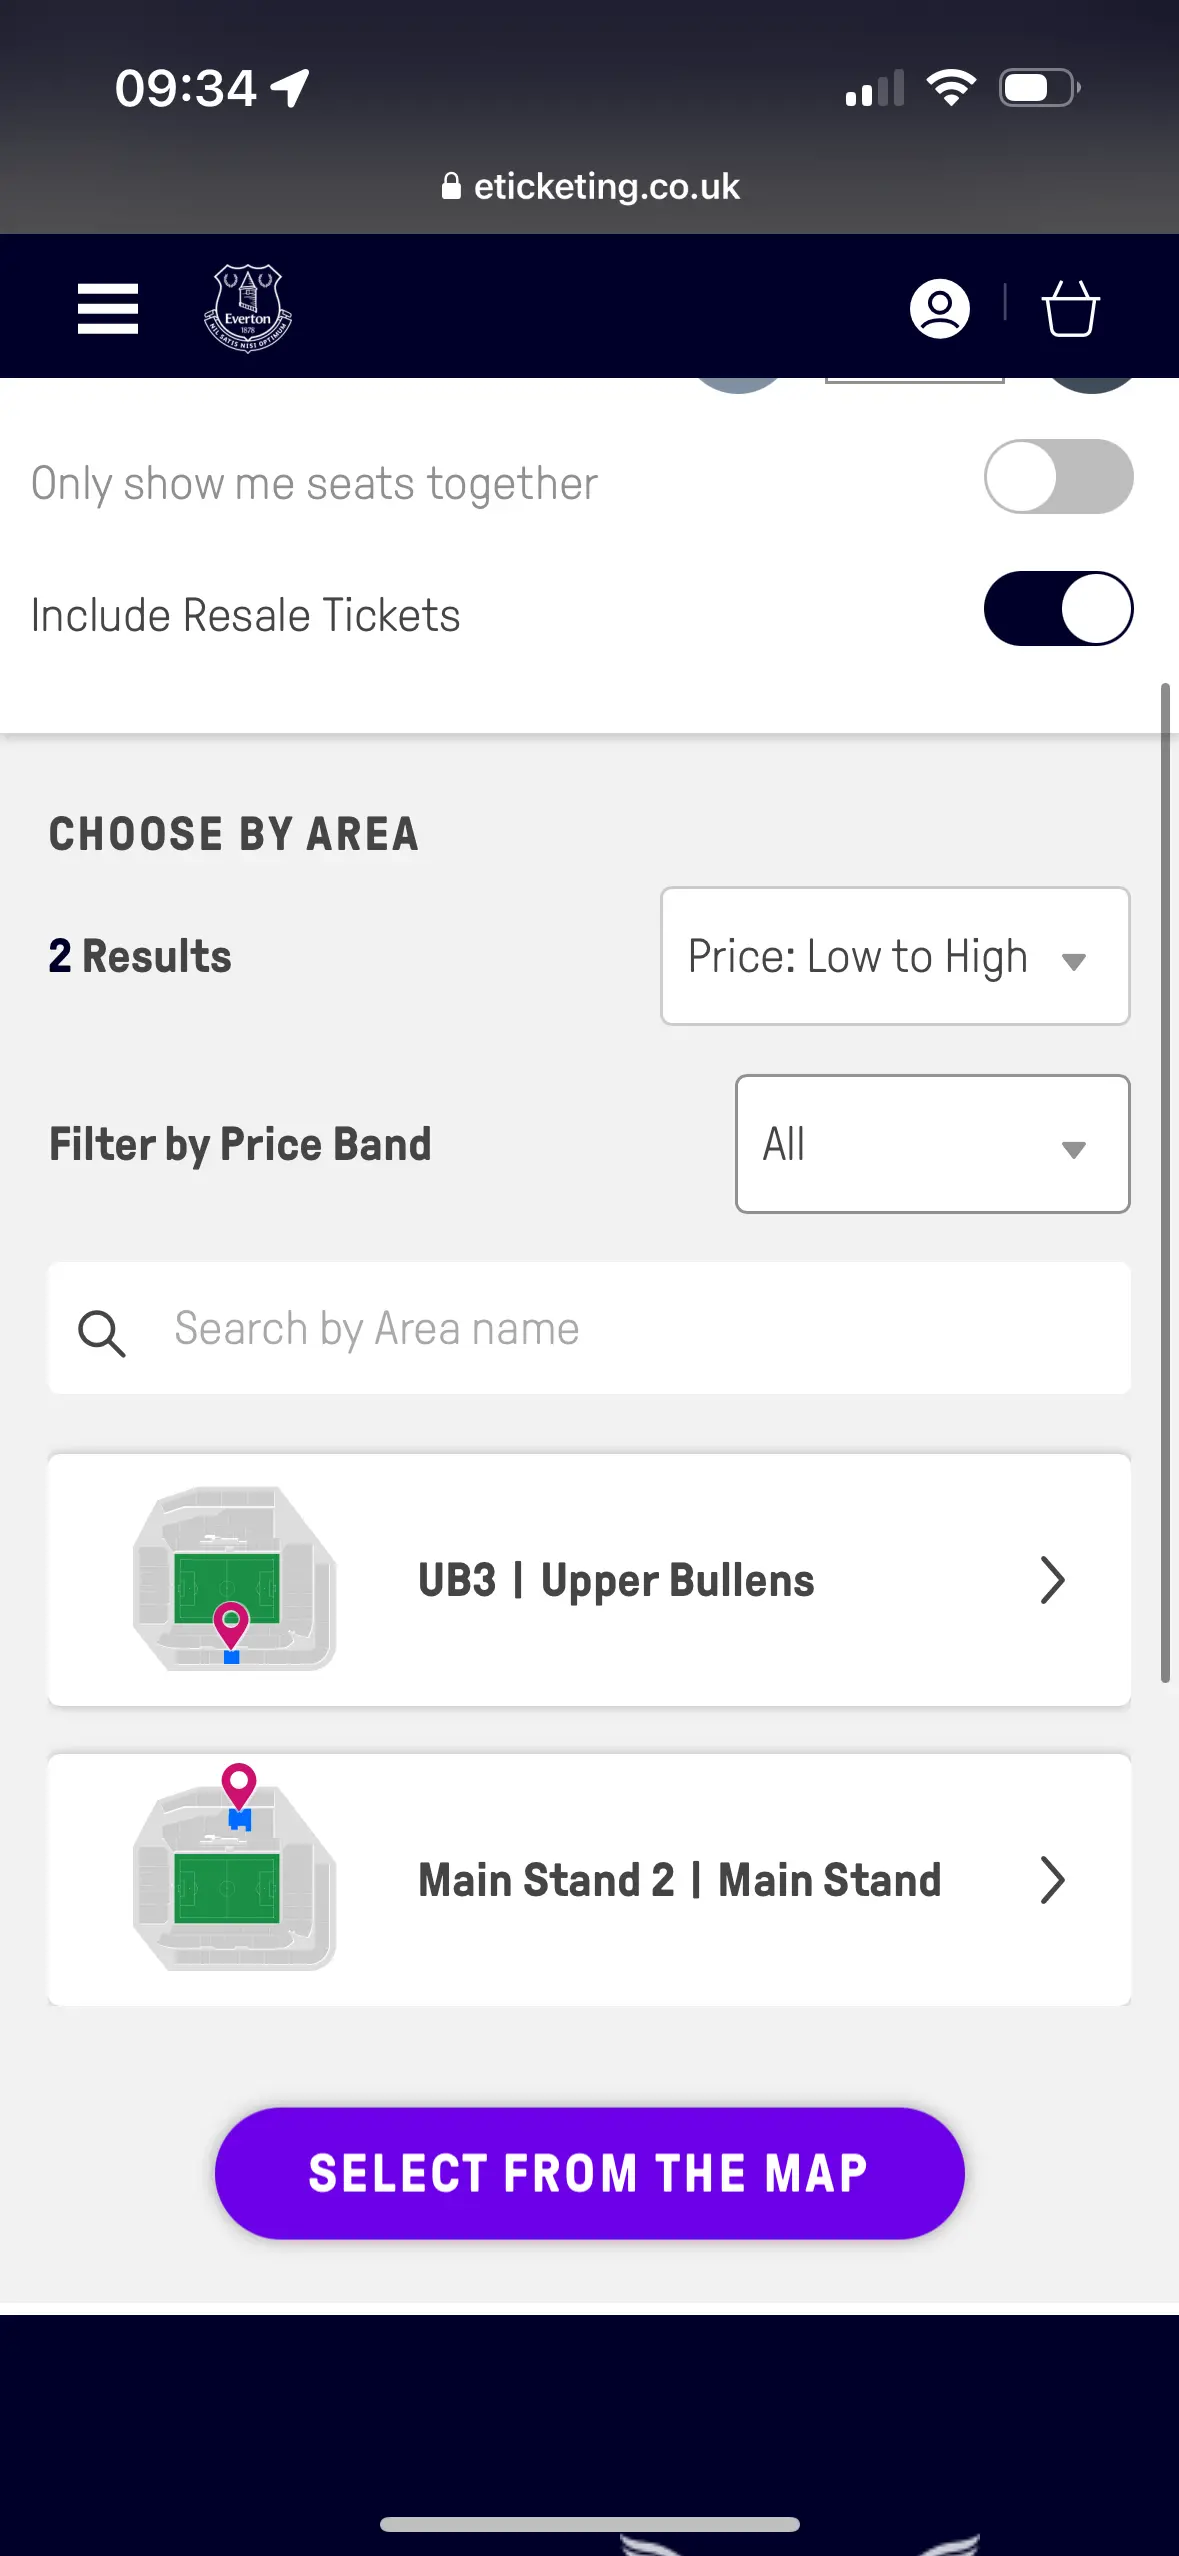This screenshot has width=1179, height=2556.
Task: Disable the Include Resale Tickets switch
Action: [x=1058, y=609]
